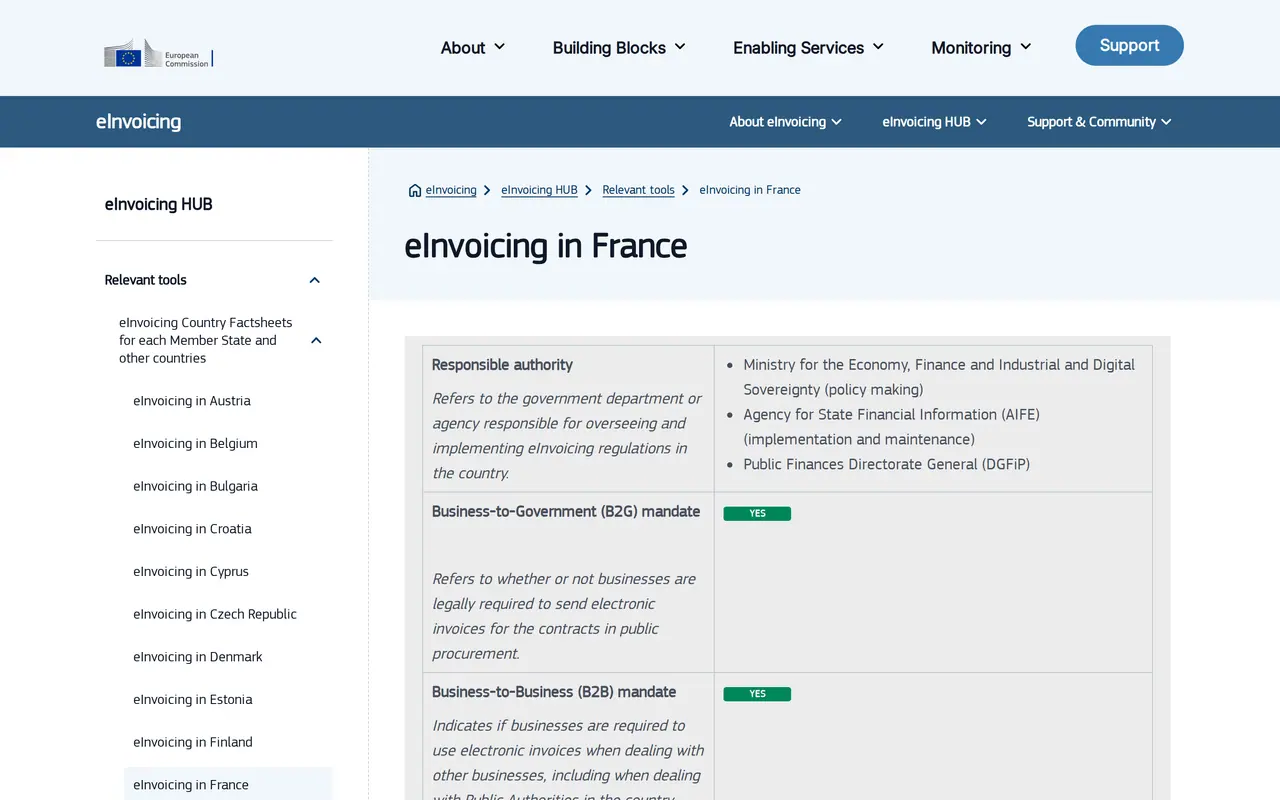Image resolution: width=1280 pixels, height=800 pixels.
Task: Go to eInvoicing in Czech Republic
Action: [x=215, y=614]
